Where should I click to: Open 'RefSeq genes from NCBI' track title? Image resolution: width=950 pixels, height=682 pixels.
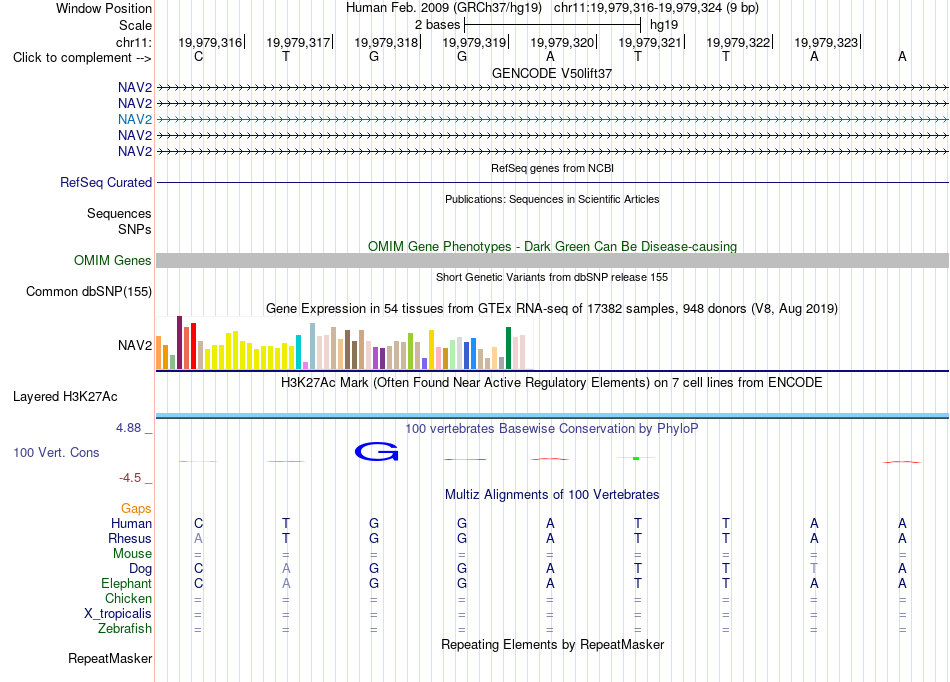tap(552, 168)
